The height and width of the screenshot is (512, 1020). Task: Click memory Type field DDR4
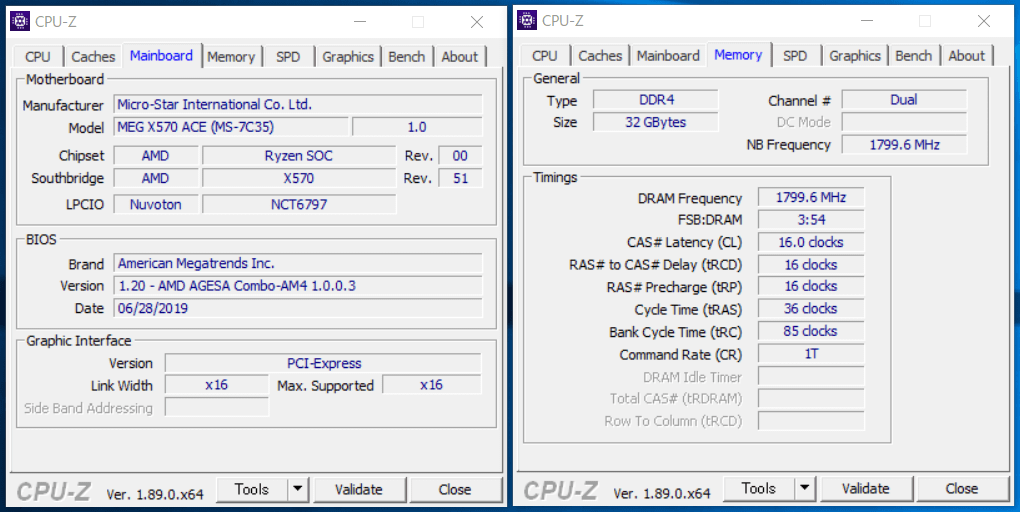tap(656, 100)
